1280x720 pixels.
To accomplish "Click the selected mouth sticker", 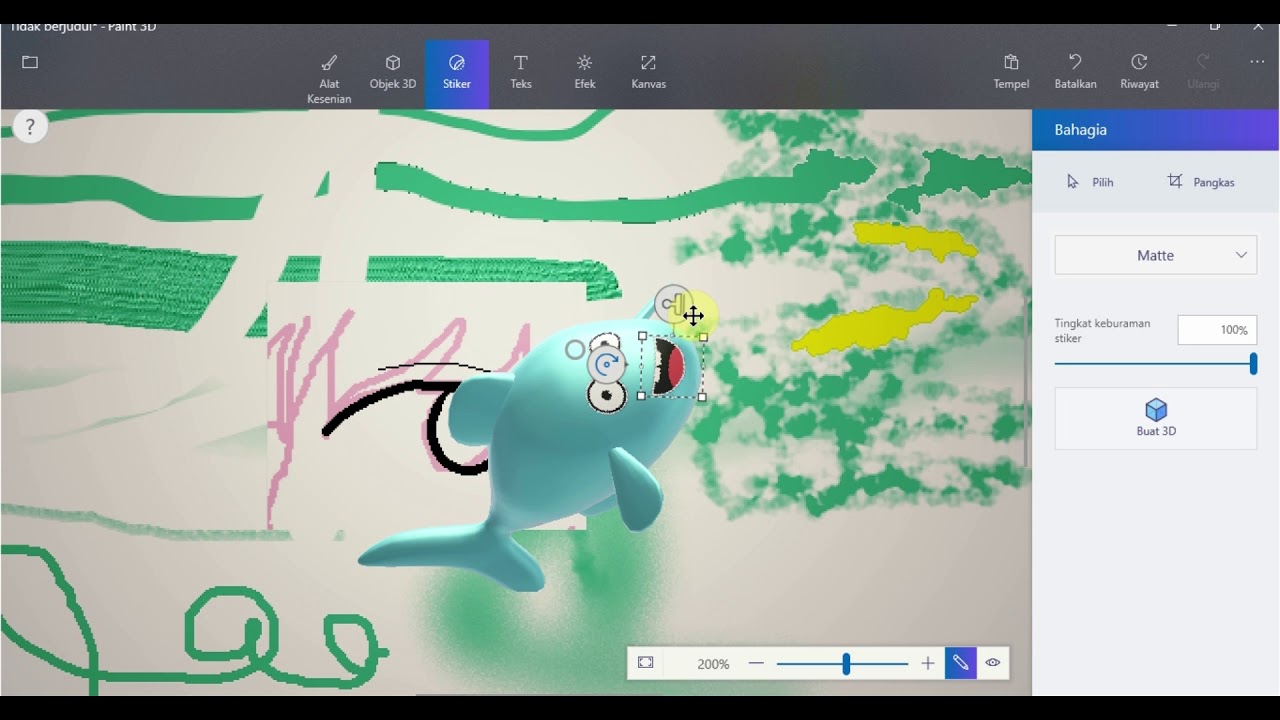I will [671, 367].
